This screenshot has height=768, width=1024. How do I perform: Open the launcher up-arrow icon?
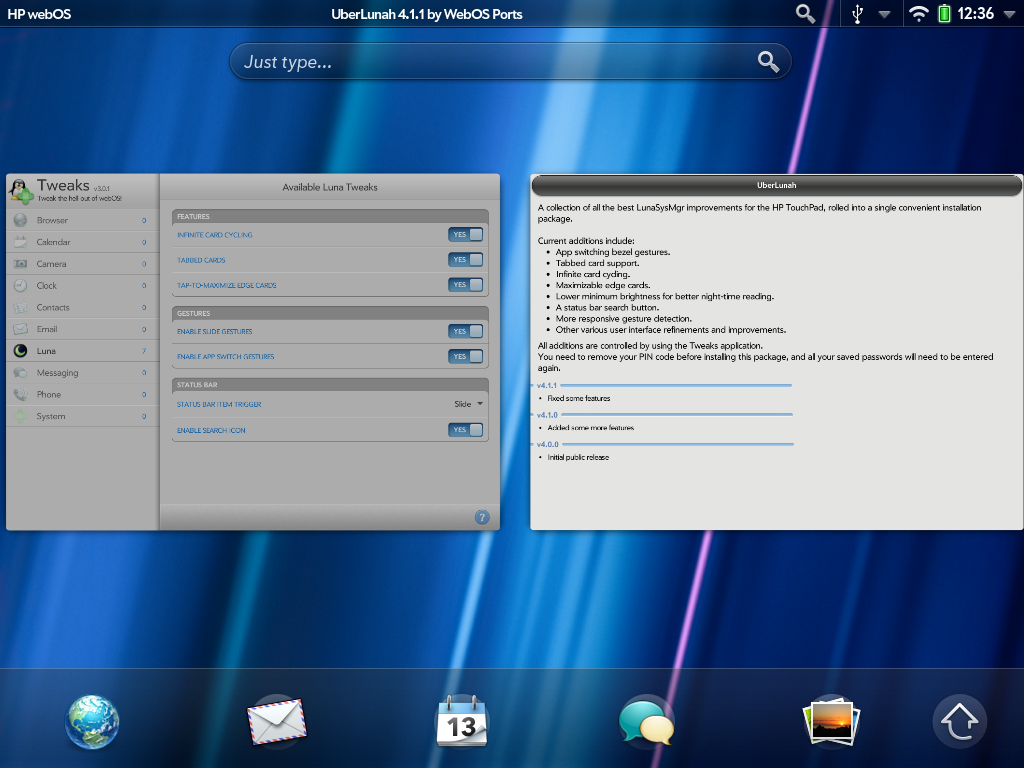[x=959, y=722]
